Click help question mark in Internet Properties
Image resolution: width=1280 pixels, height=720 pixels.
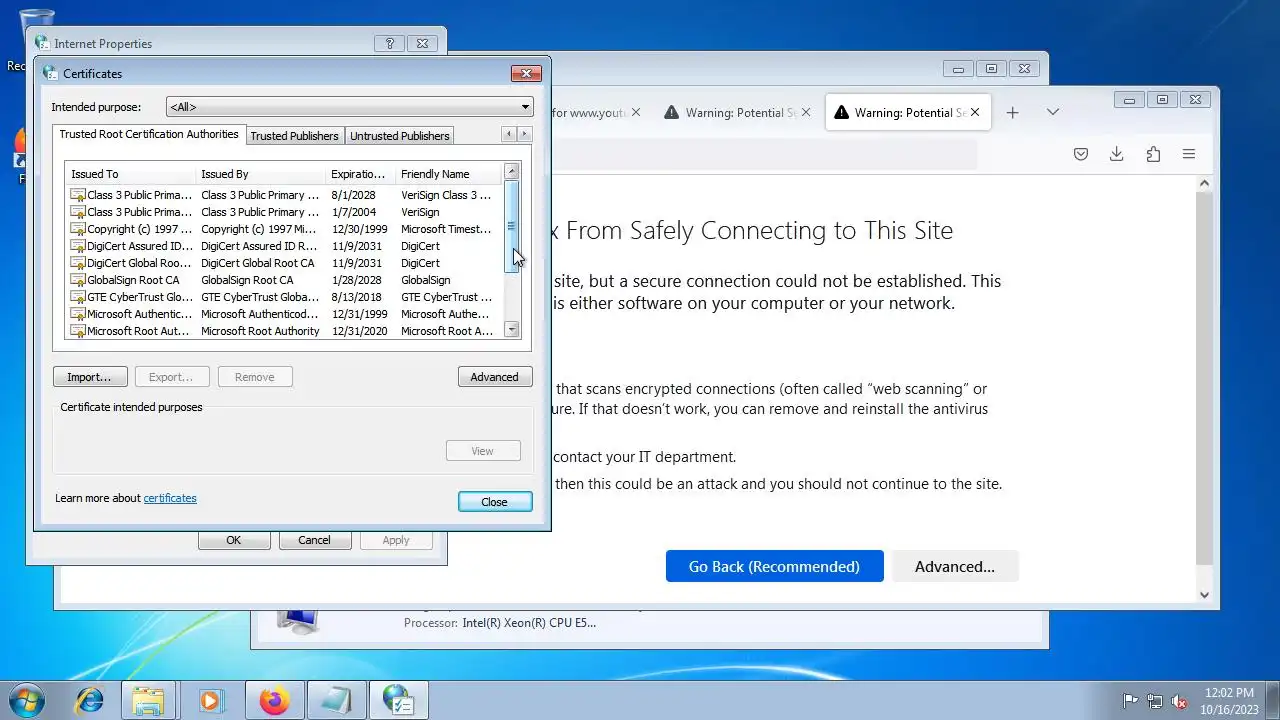[x=389, y=44]
